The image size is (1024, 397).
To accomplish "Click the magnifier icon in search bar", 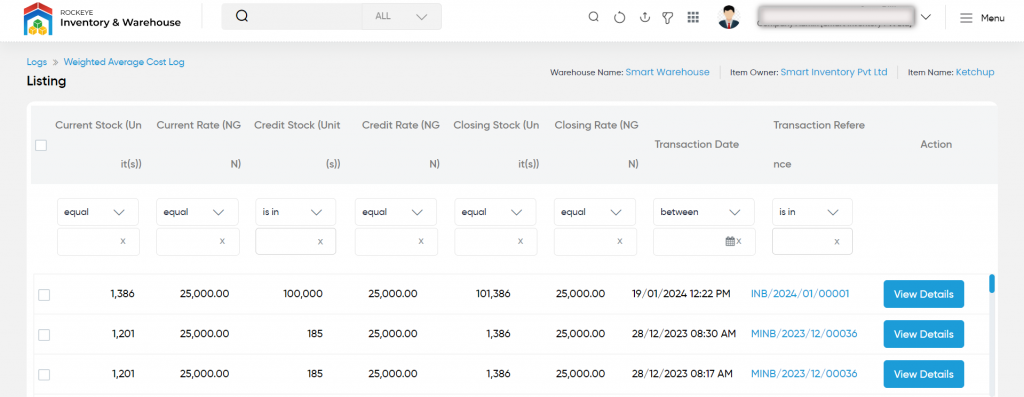I will [x=242, y=16].
